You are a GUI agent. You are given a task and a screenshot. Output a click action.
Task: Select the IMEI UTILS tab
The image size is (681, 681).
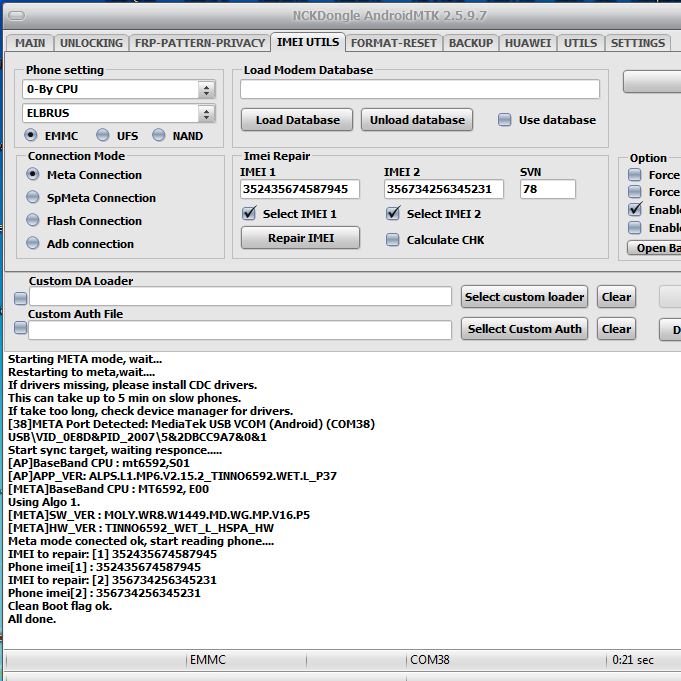pyautogui.click(x=308, y=42)
